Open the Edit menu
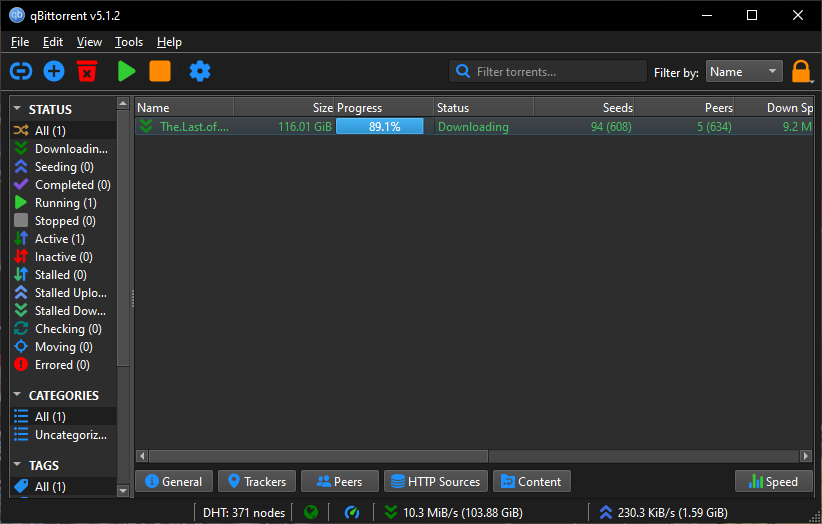 53,42
